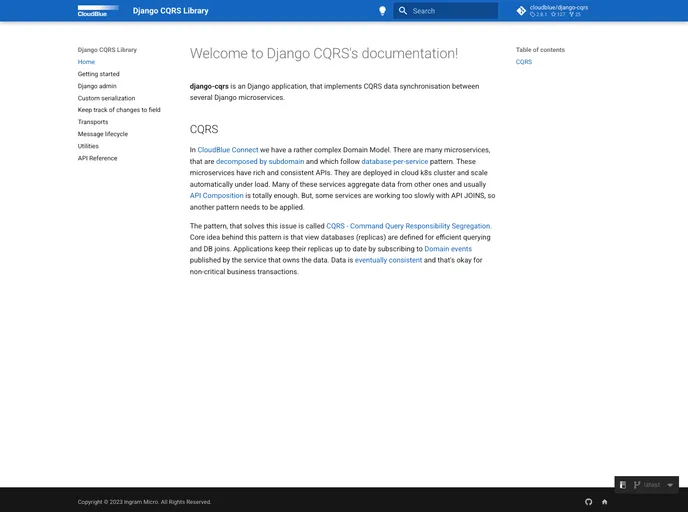Open the Django CQRS Library header title
The image size is (688, 512).
pos(170,11)
